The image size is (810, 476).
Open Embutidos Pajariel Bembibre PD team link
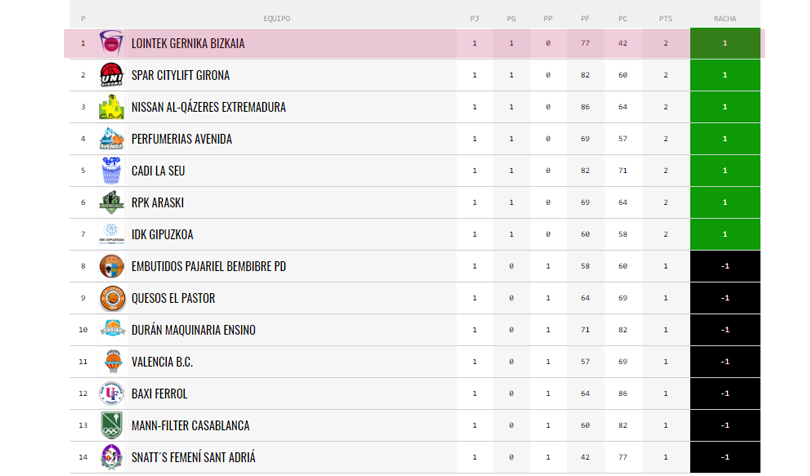(x=209, y=266)
